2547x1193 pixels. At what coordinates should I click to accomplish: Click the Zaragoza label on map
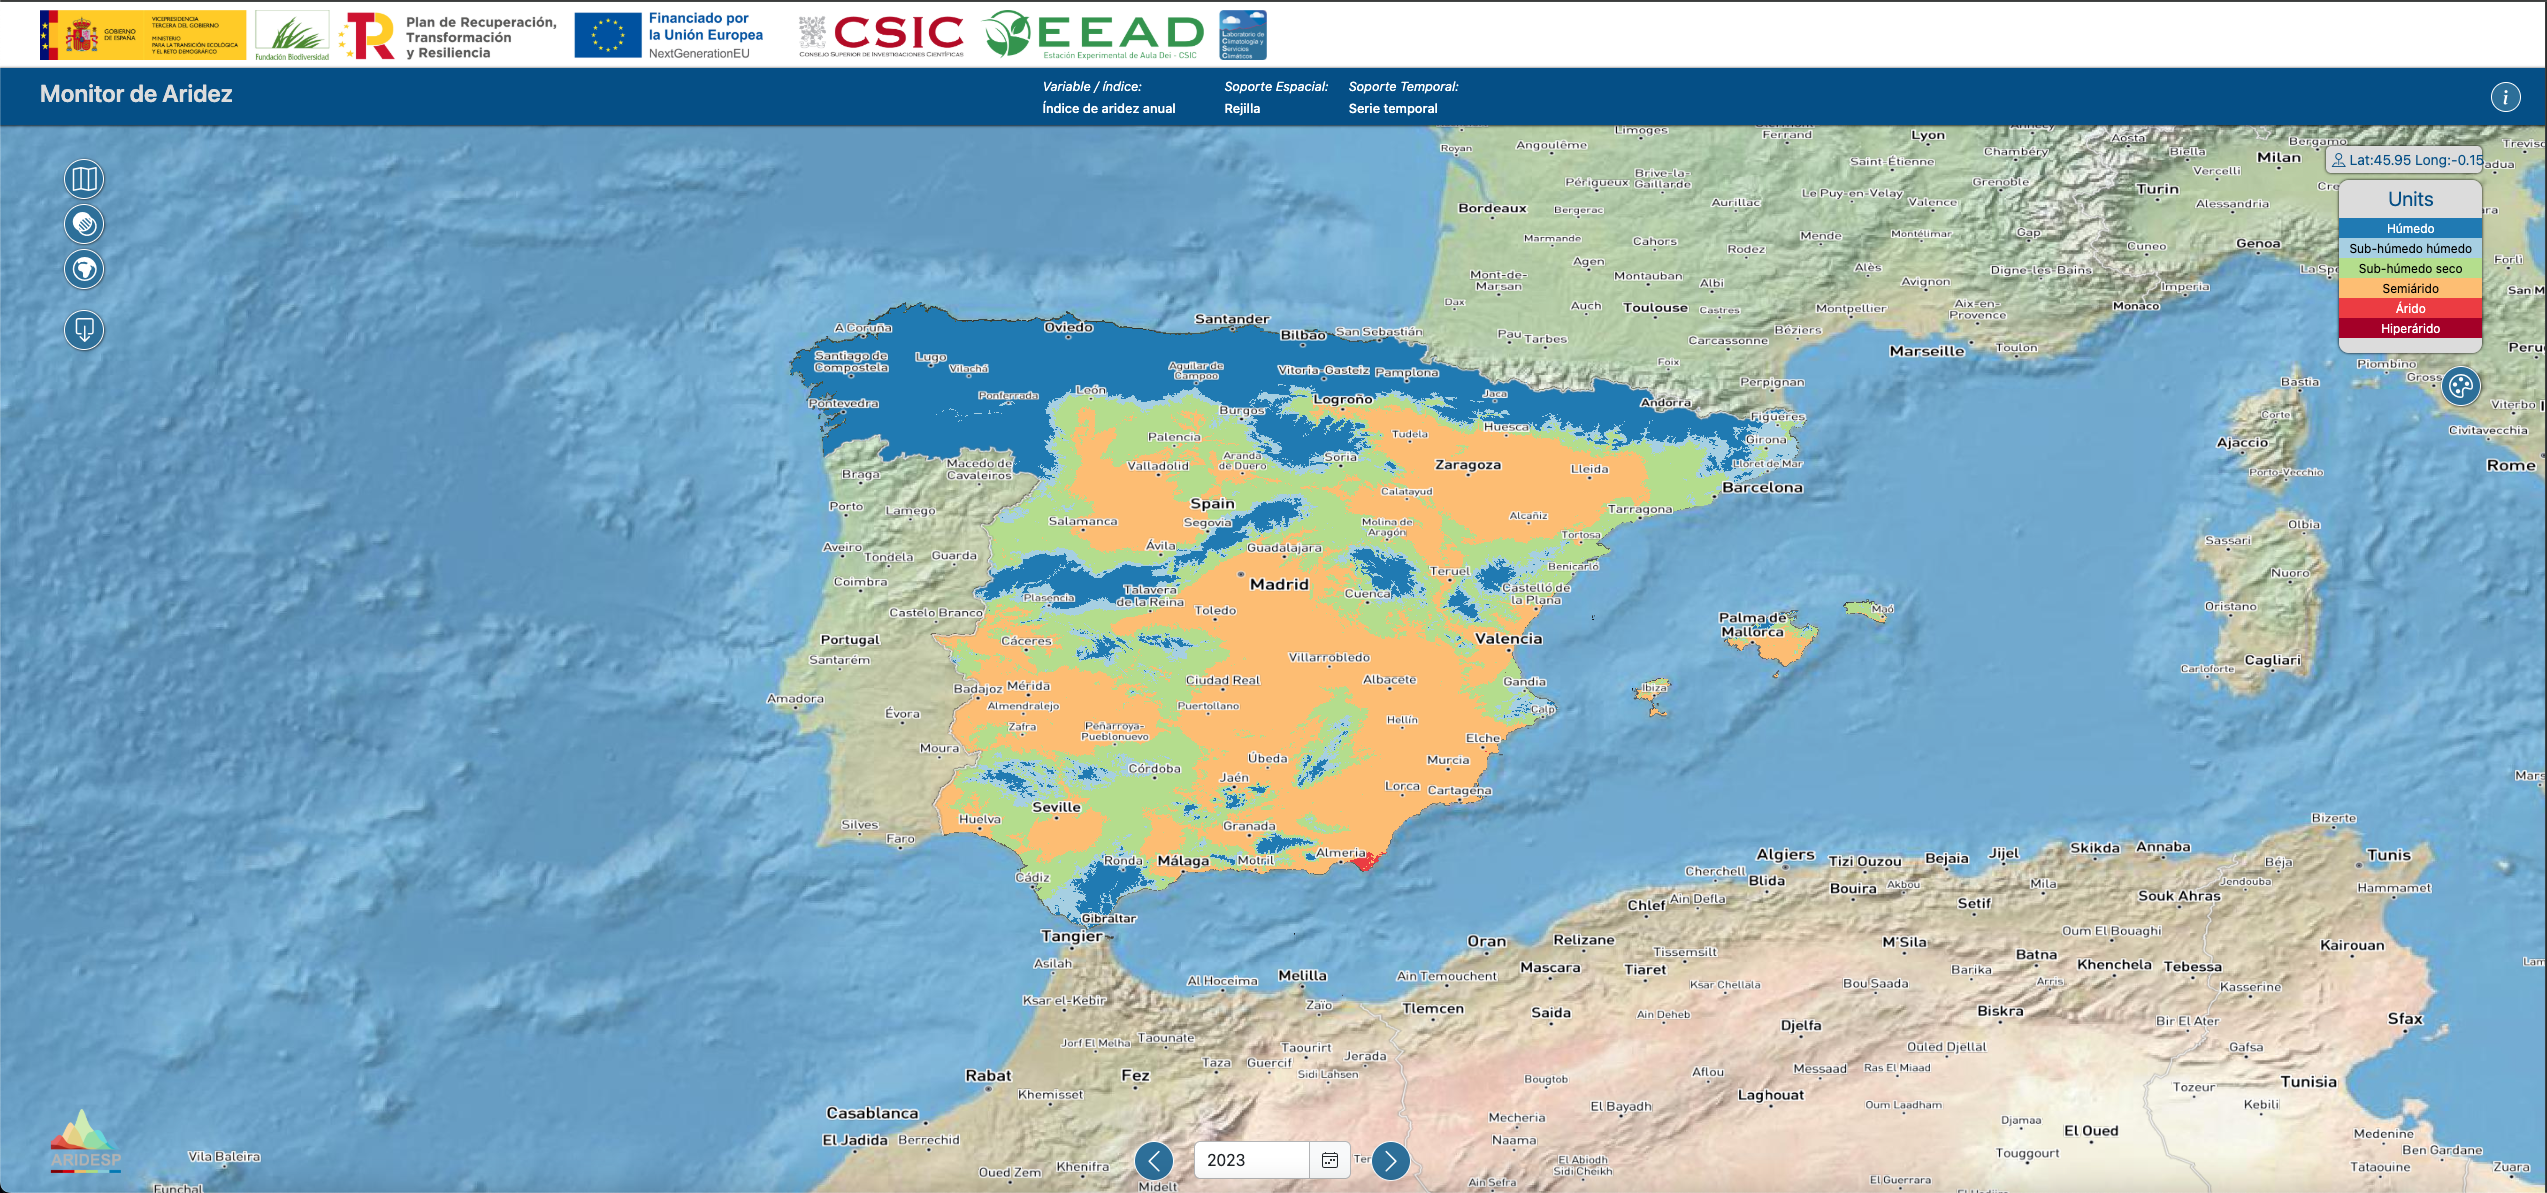coord(1467,465)
